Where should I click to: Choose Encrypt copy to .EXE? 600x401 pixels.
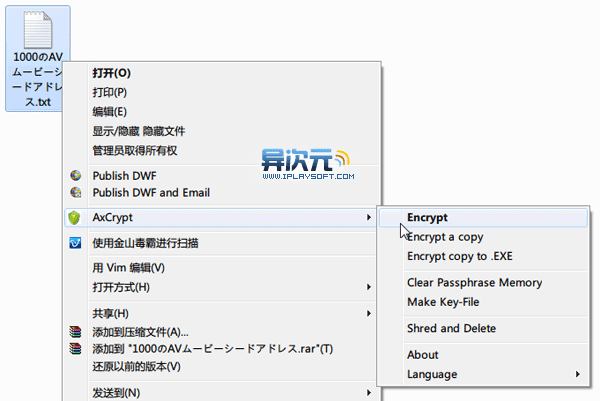(x=459, y=256)
